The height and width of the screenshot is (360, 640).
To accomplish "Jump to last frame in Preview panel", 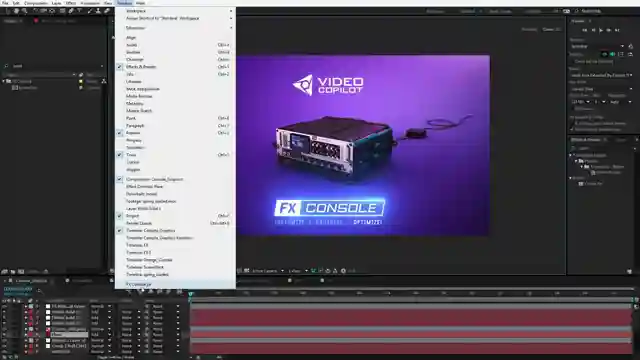I will pos(617,30).
